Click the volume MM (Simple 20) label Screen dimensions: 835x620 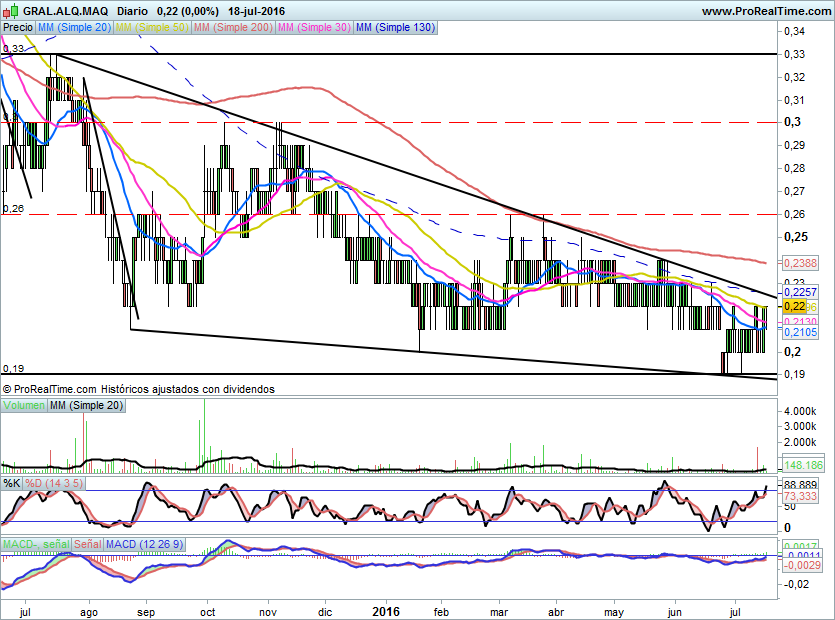88,406
